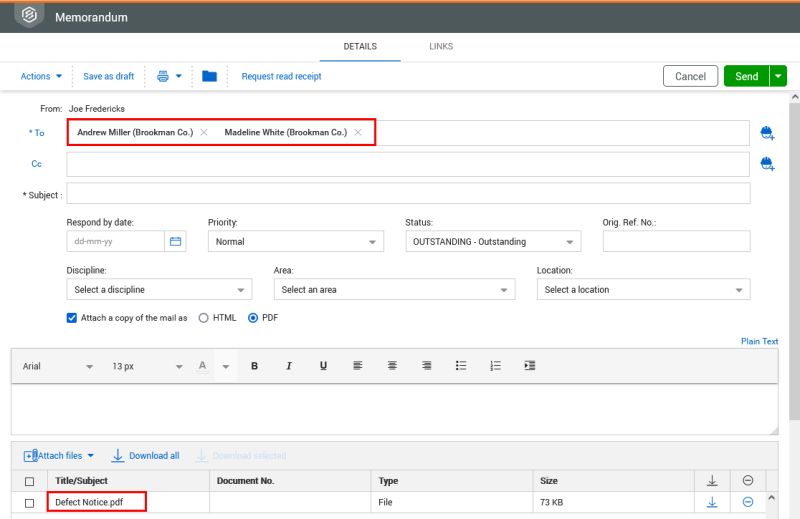
Task: Apply italic formatting
Action: click(x=289, y=366)
